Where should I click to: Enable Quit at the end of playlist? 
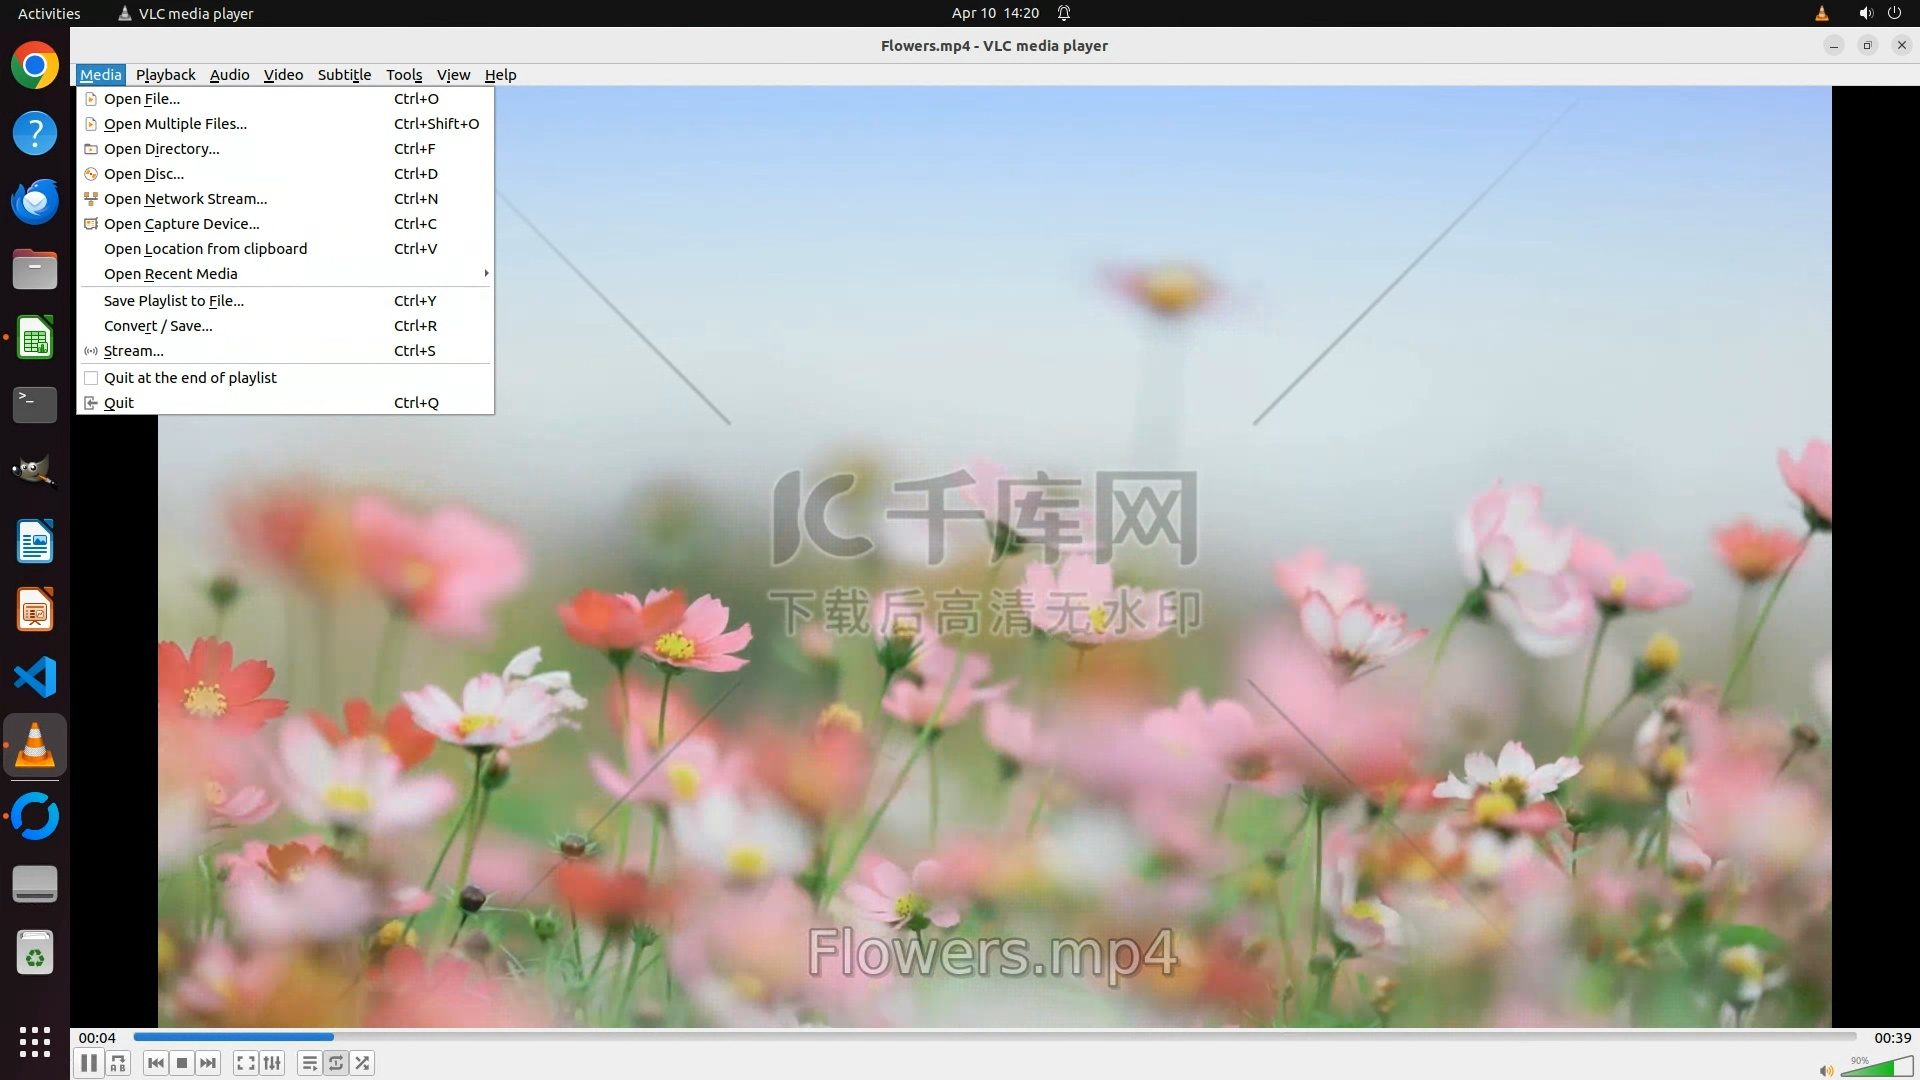(190, 378)
